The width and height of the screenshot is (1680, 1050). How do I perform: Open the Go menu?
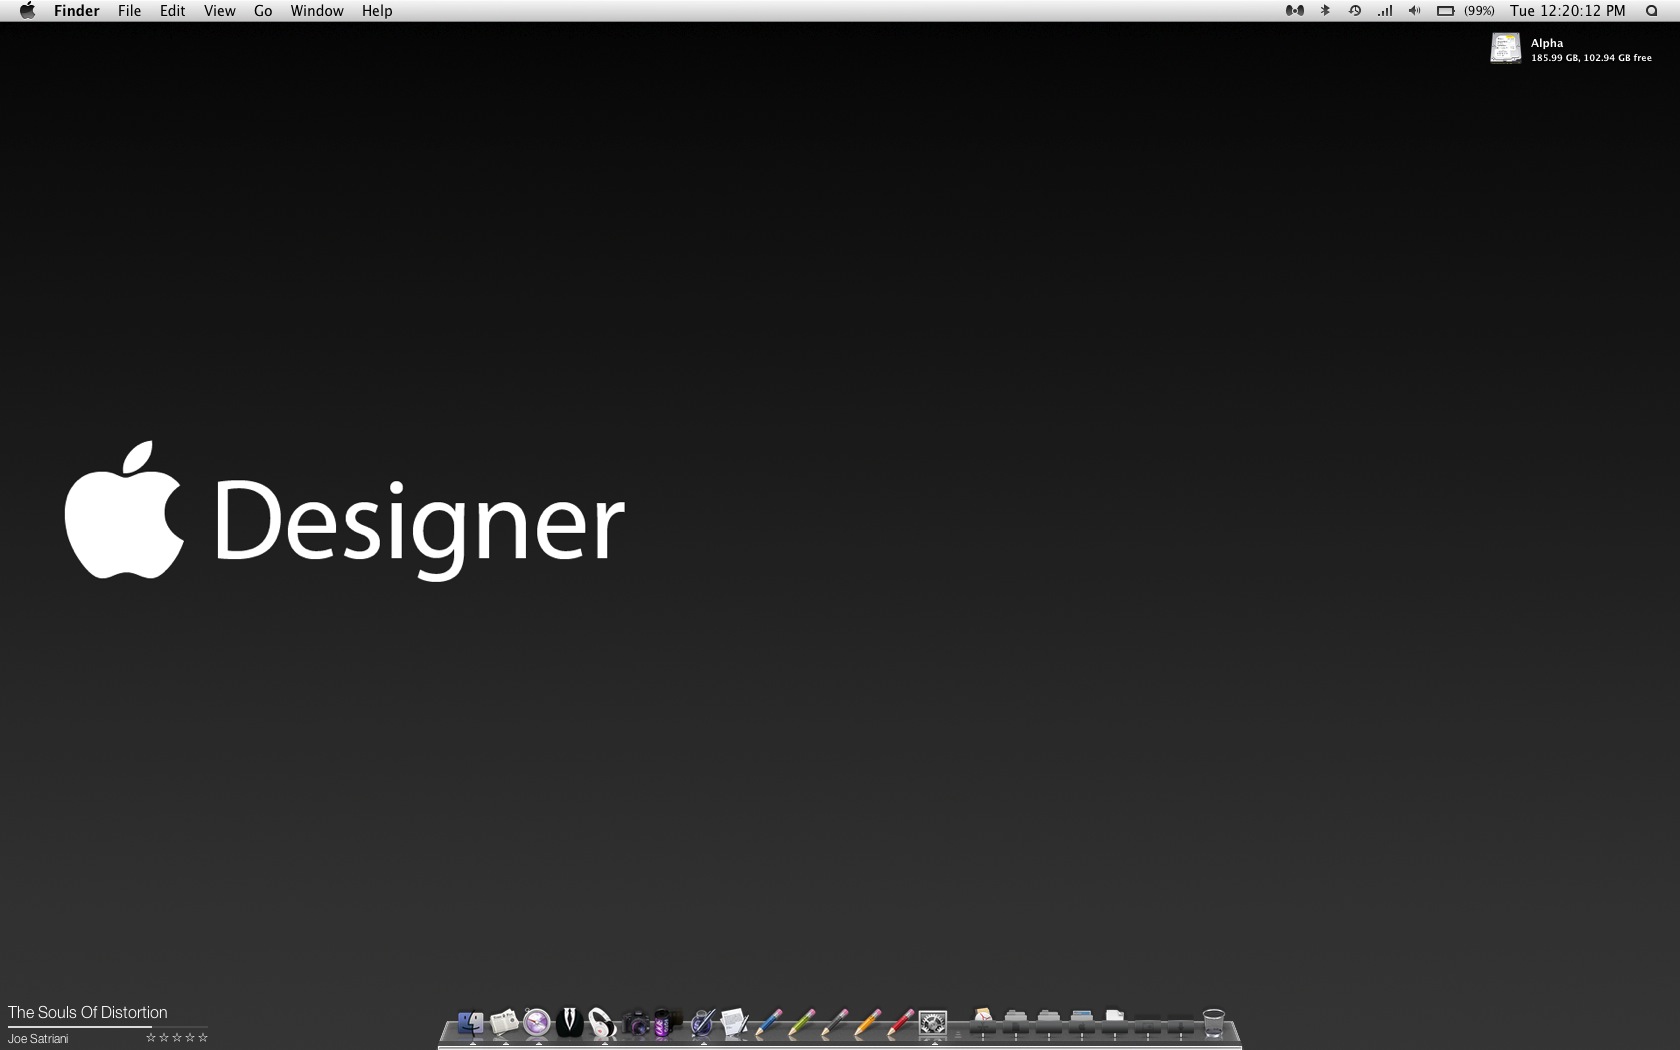[x=263, y=11]
